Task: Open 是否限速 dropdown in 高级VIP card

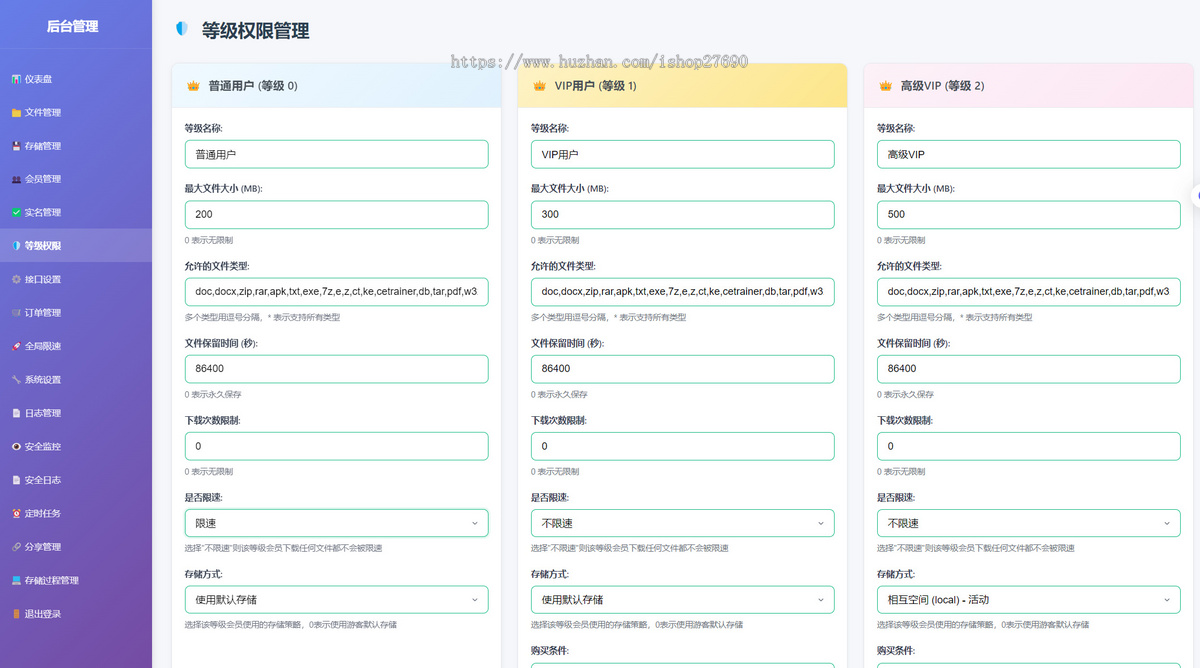Action: click(1029, 523)
